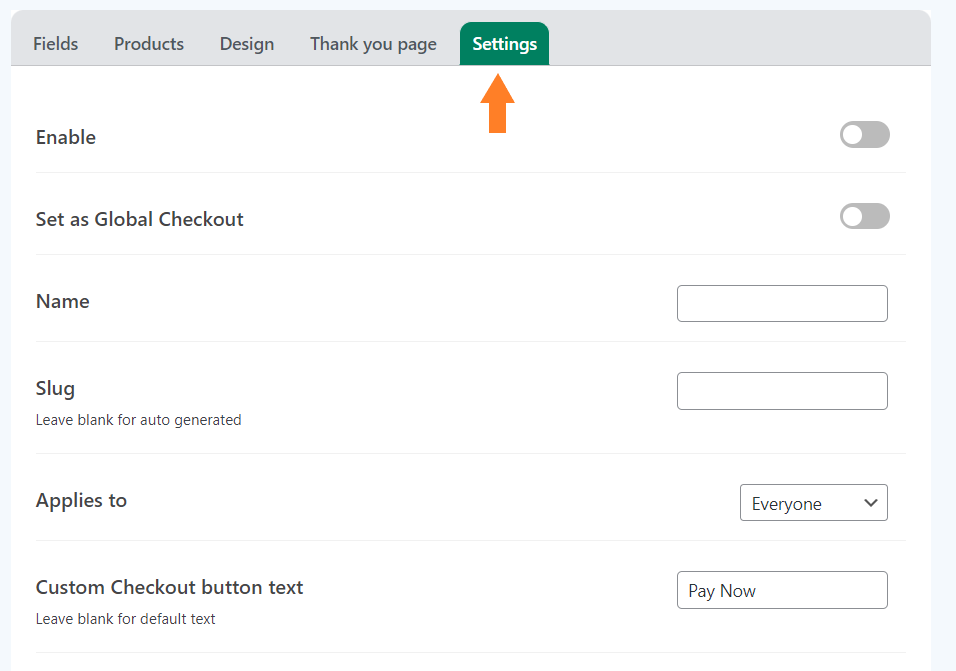Click the Leave blank for default text hint
The image size is (956, 671).
[x=126, y=619]
